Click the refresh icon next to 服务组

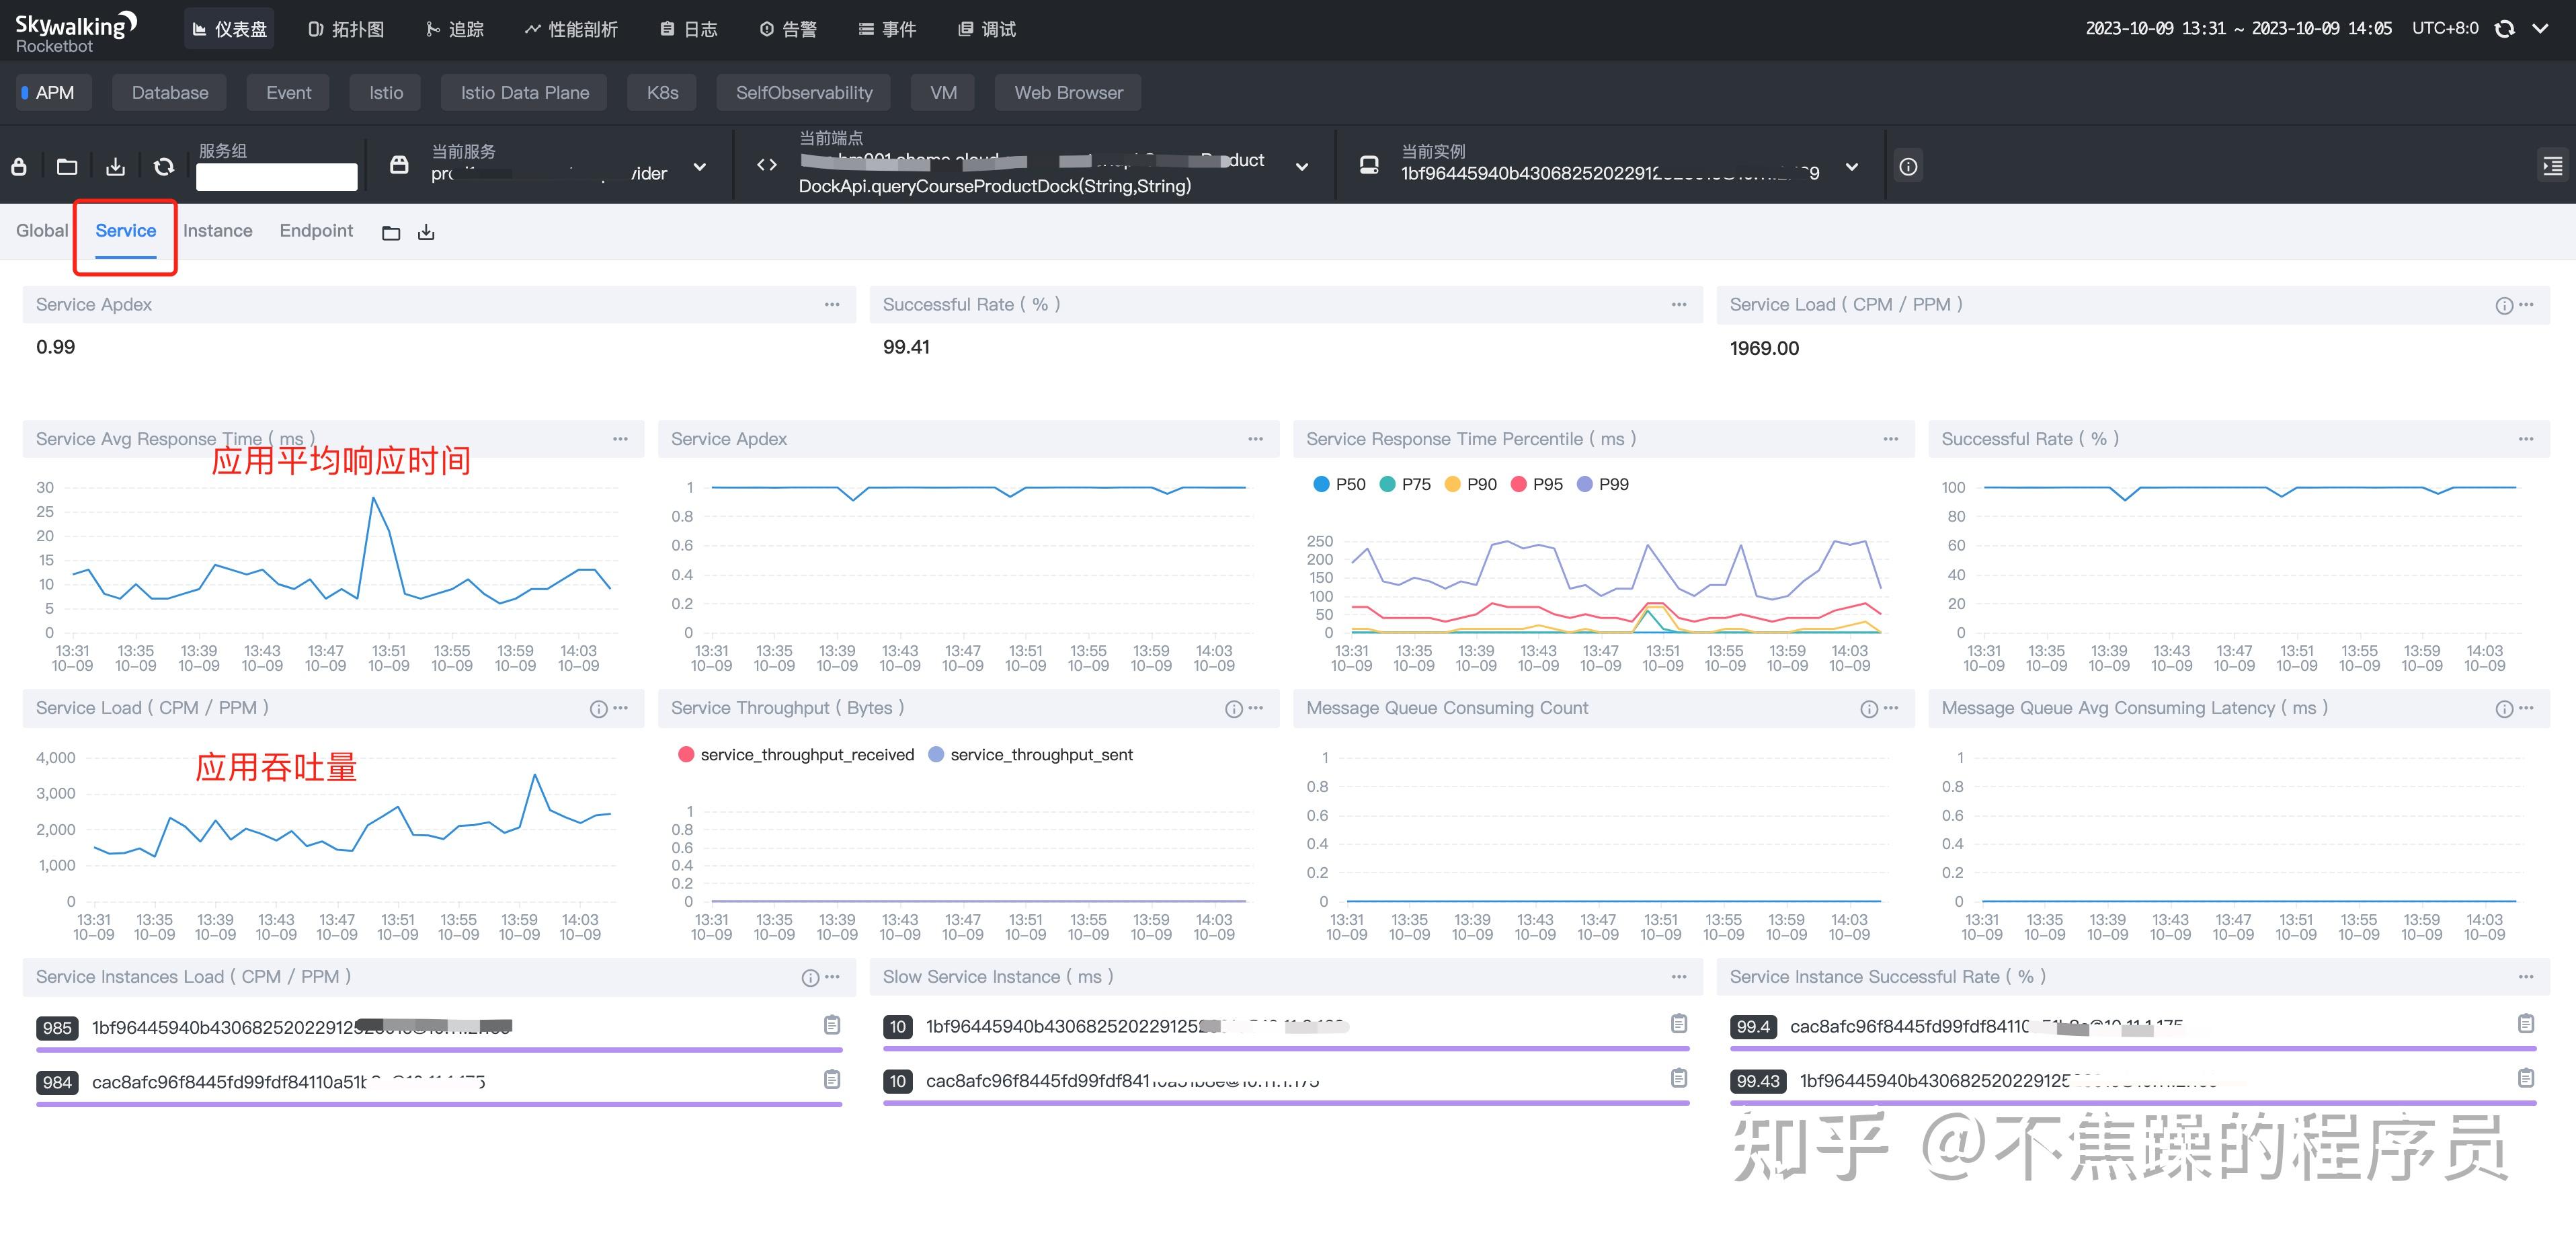164,167
